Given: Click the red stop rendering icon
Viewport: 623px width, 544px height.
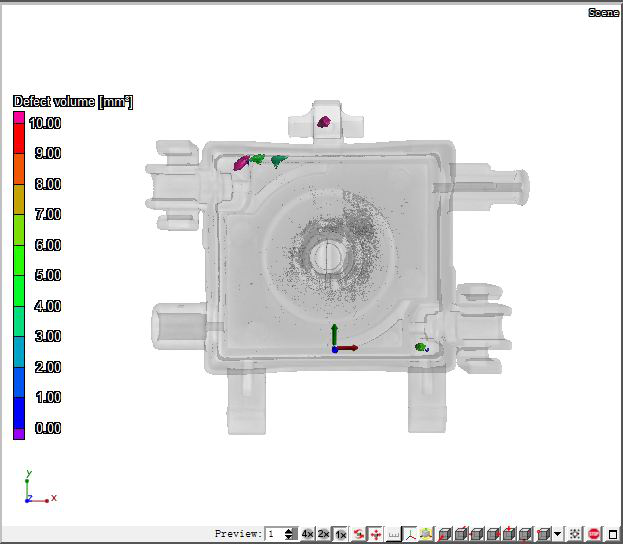Looking at the screenshot, I should [x=594, y=534].
